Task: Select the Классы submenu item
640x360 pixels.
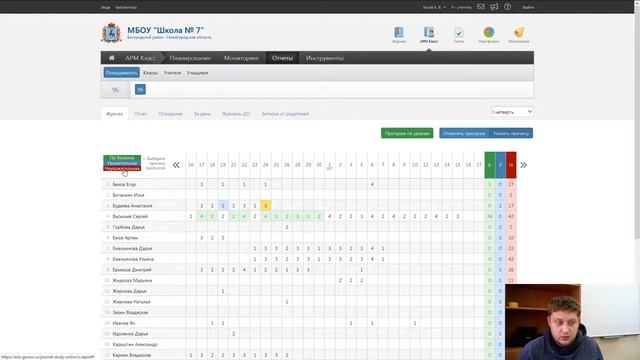Action: [150, 73]
